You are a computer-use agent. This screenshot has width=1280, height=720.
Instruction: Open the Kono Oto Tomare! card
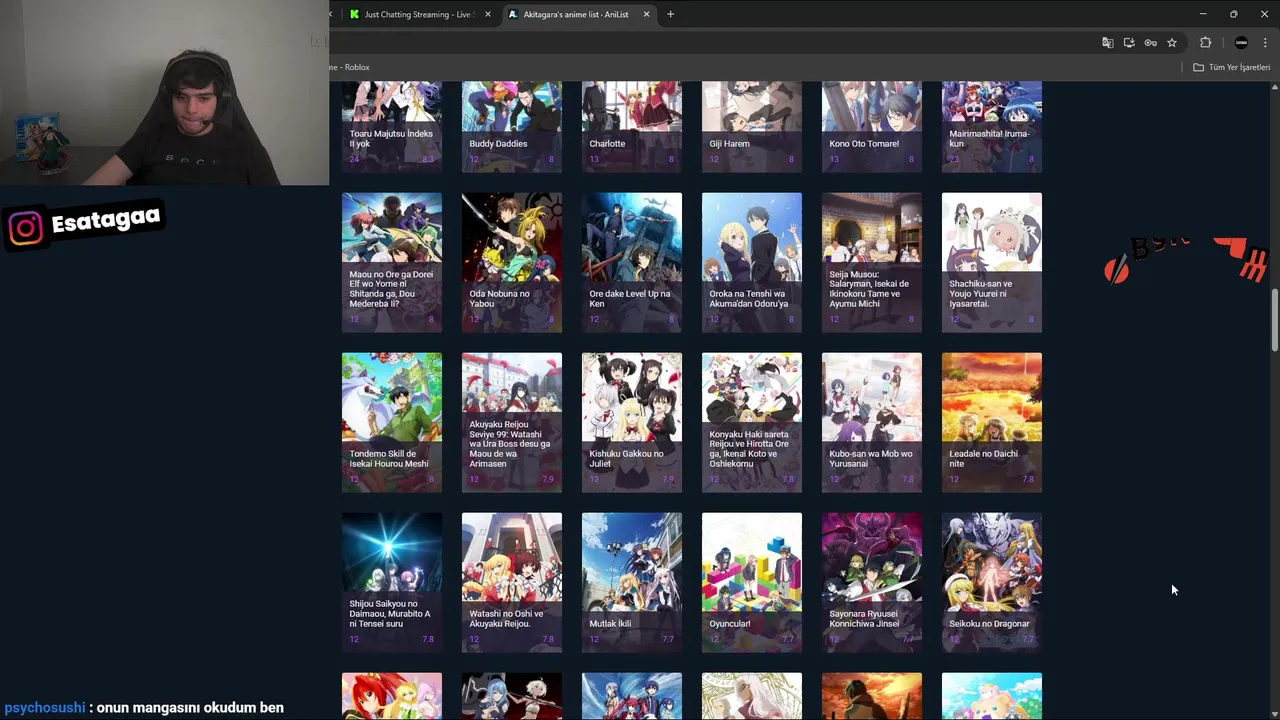[872, 127]
